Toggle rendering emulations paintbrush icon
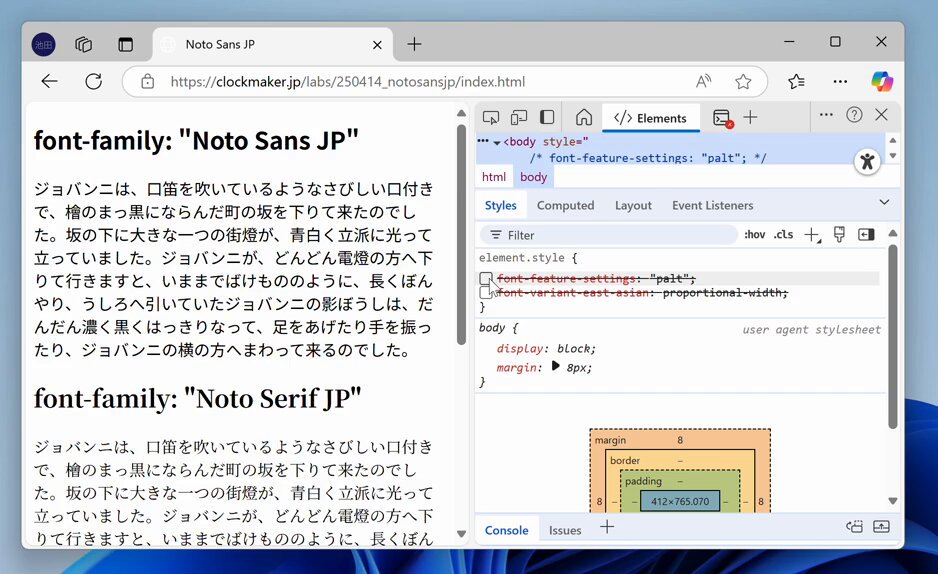The height and width of the screenshot is (574, 938). [x=839, y=234]
